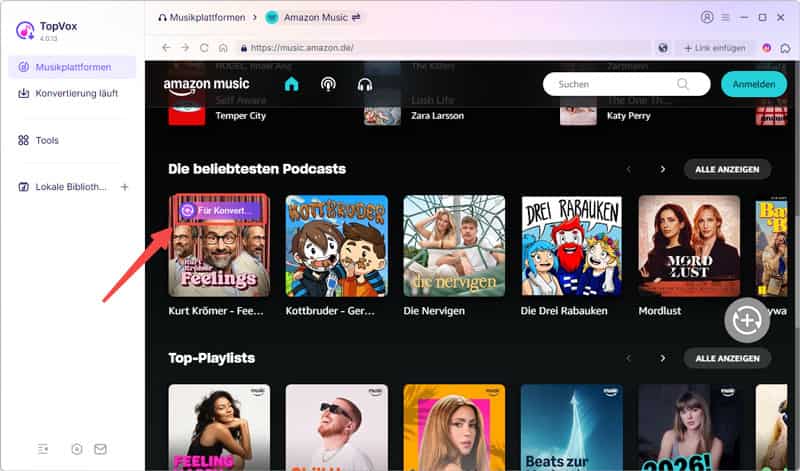Click ALLE ANZEIGEN for Die beliebtesten Podcasts
Image resolution: width=800 pixels, height=471 pixels.
pyautogui.click(x=727, y=169)
